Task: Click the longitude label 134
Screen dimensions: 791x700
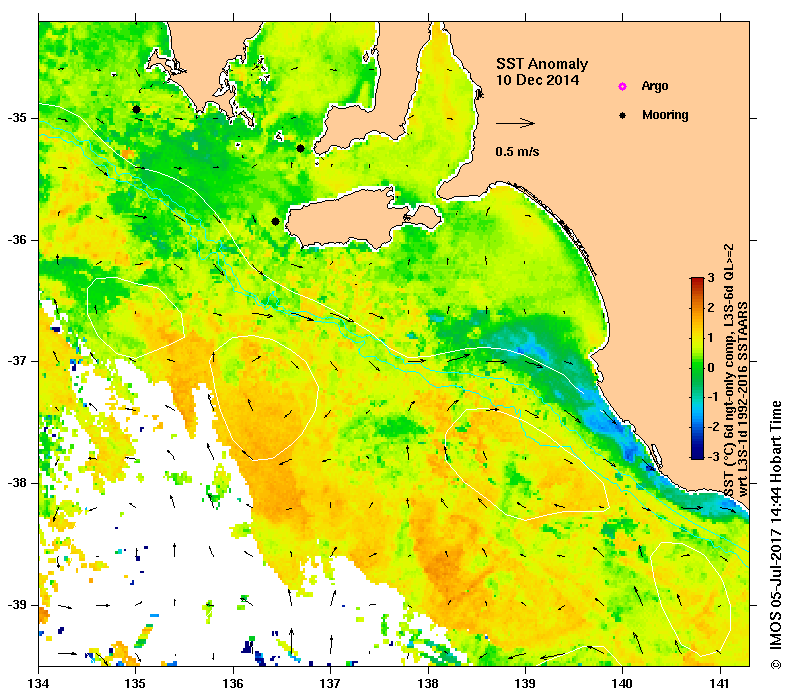Action: pos(39,684)
